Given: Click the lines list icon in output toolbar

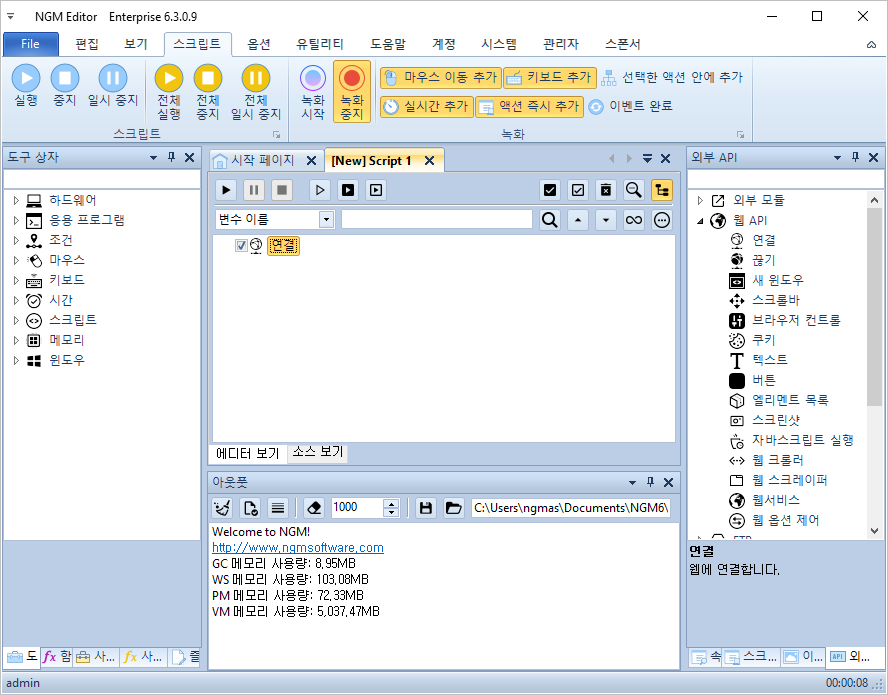Looking at the screenshot, I should [278, 508].
